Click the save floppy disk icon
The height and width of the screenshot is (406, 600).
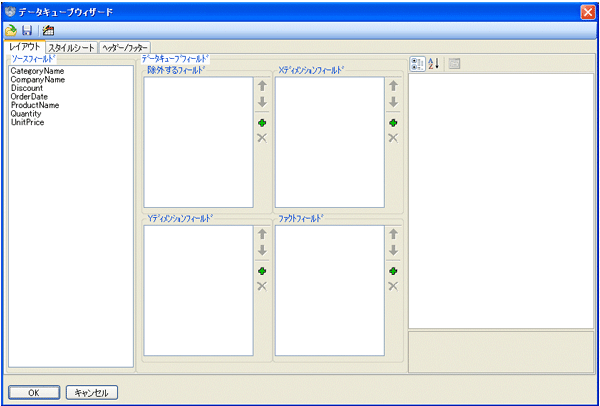point(27,31)
